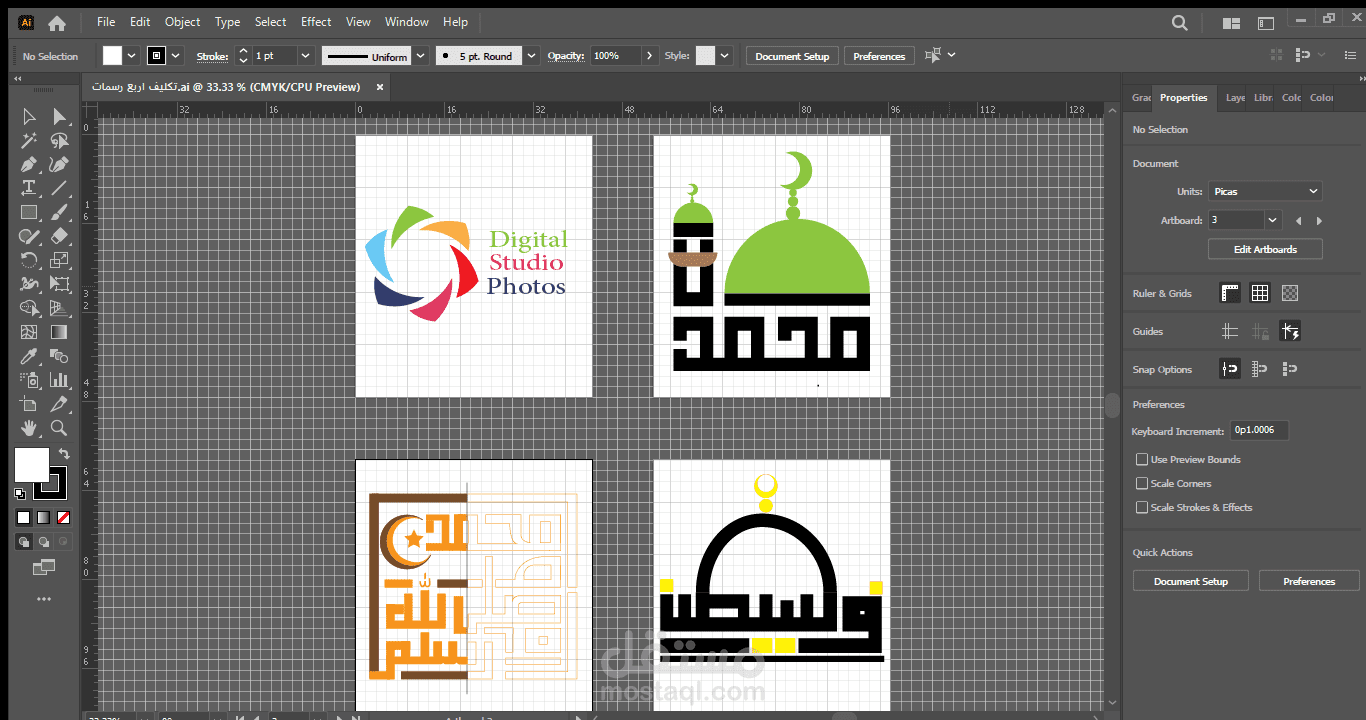The height and width of the screenshot is (720, 1366).
Task: Open the Uniform width profile dropdown
Action: click(x=421, y=56)
